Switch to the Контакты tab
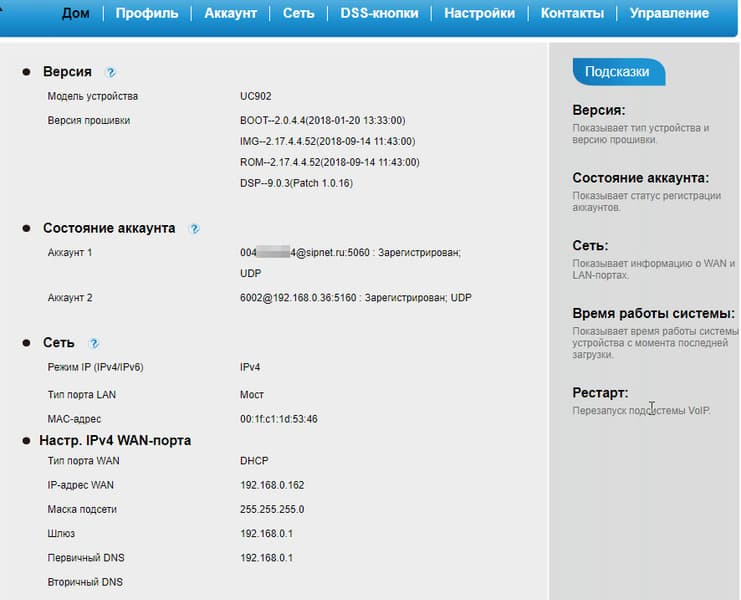 (x=572, y=13)
